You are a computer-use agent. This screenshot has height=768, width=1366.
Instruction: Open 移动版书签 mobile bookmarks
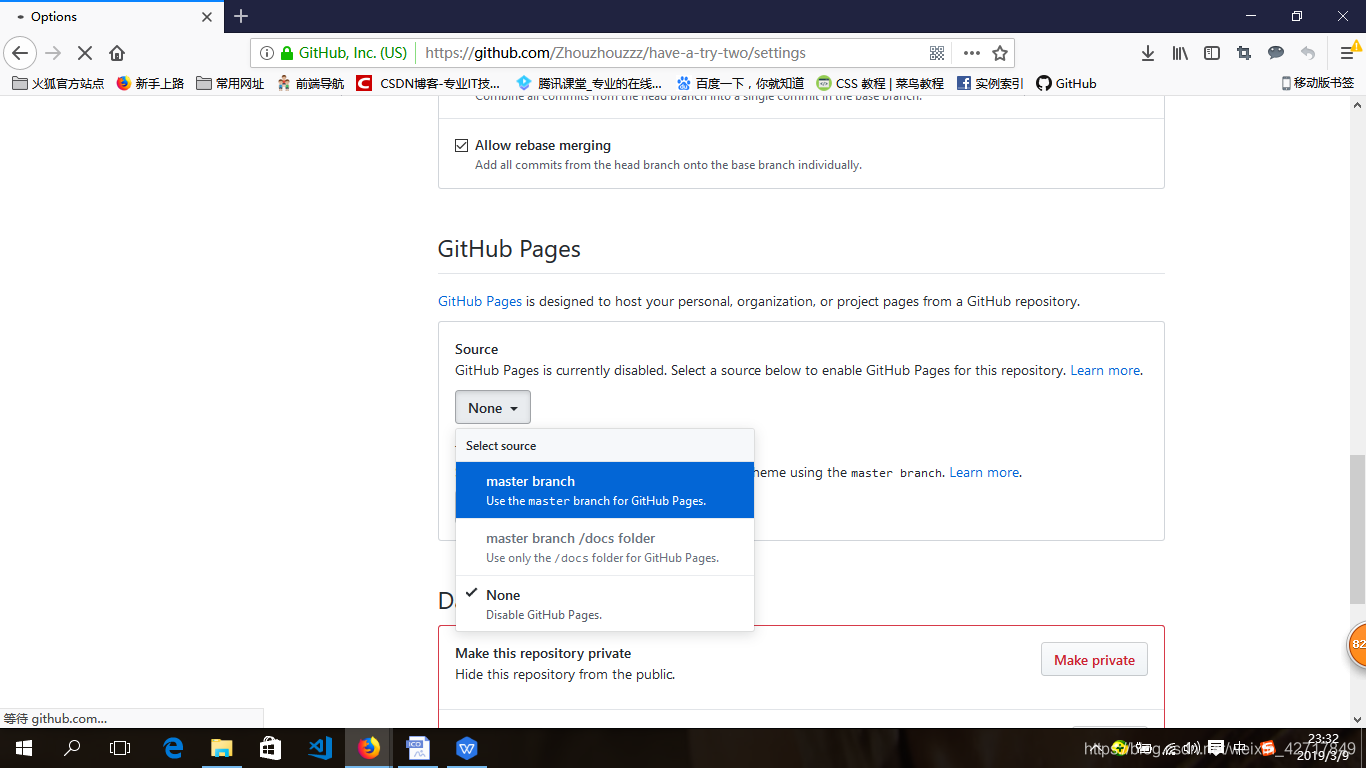pos(1318,83)
